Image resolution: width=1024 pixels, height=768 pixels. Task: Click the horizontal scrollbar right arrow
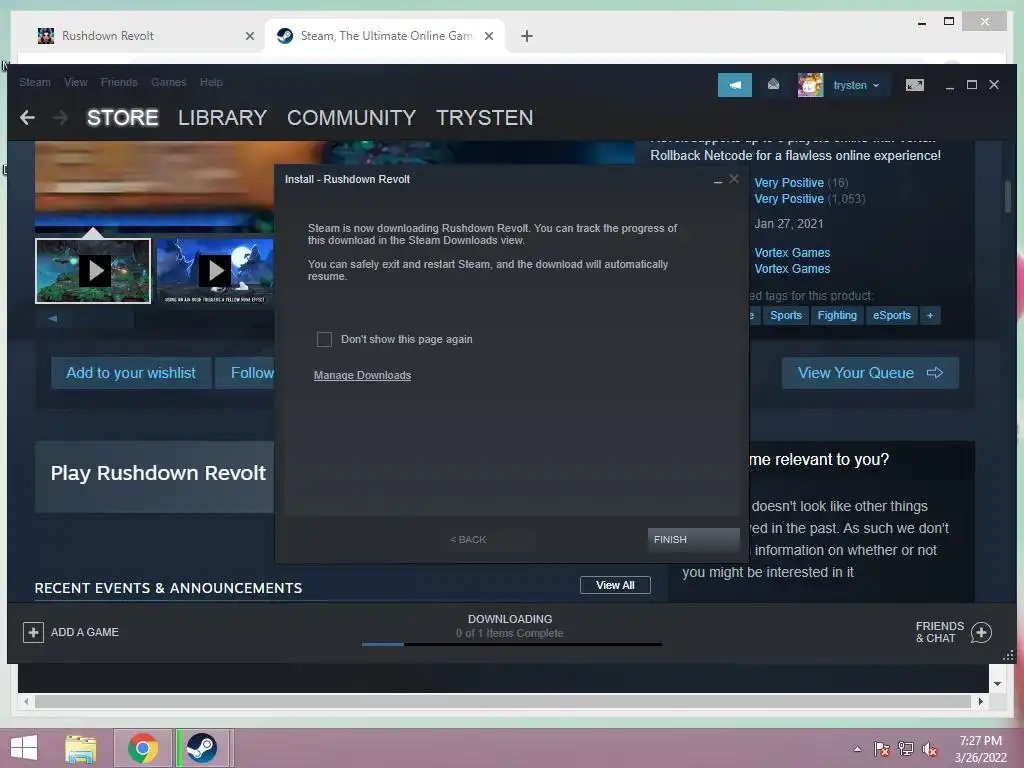coord(980,701)
